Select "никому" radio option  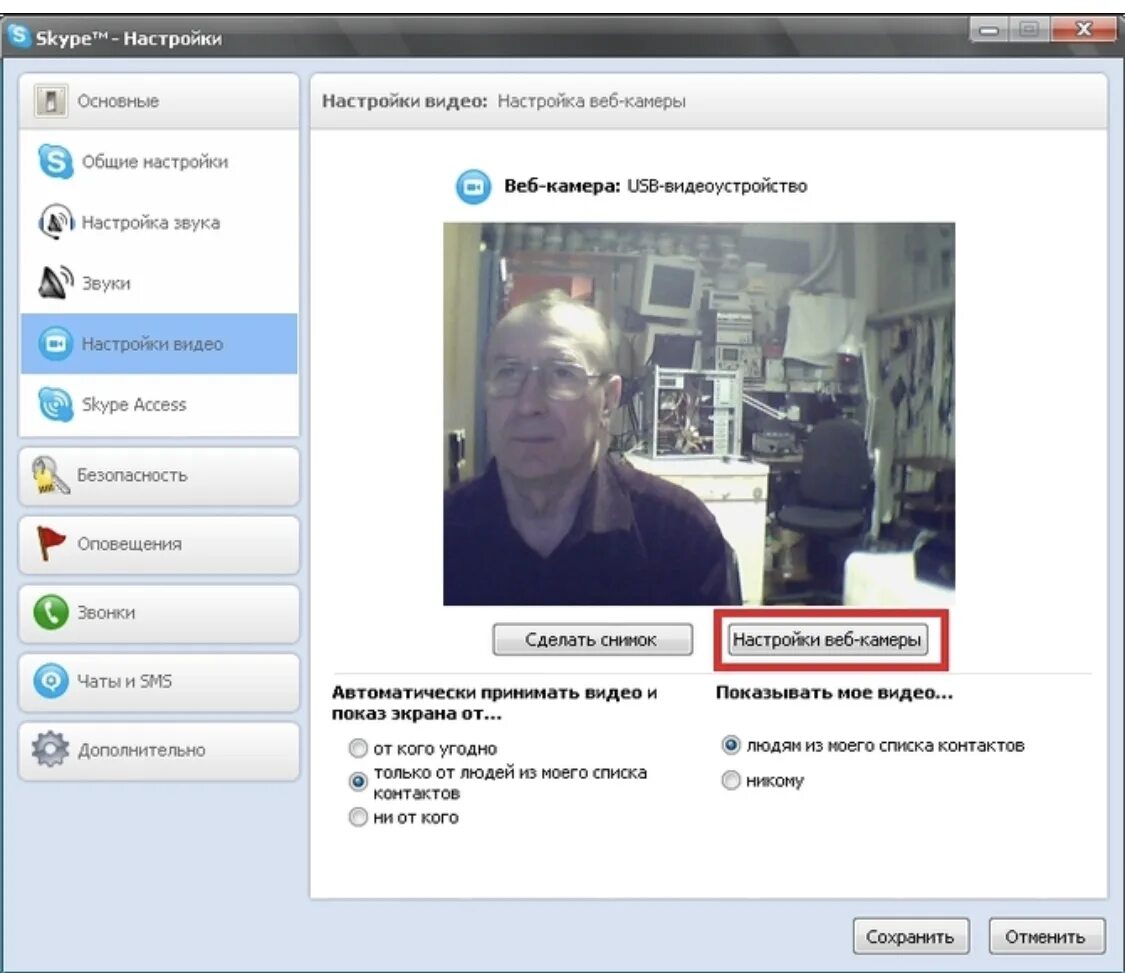tap(730, 780)
